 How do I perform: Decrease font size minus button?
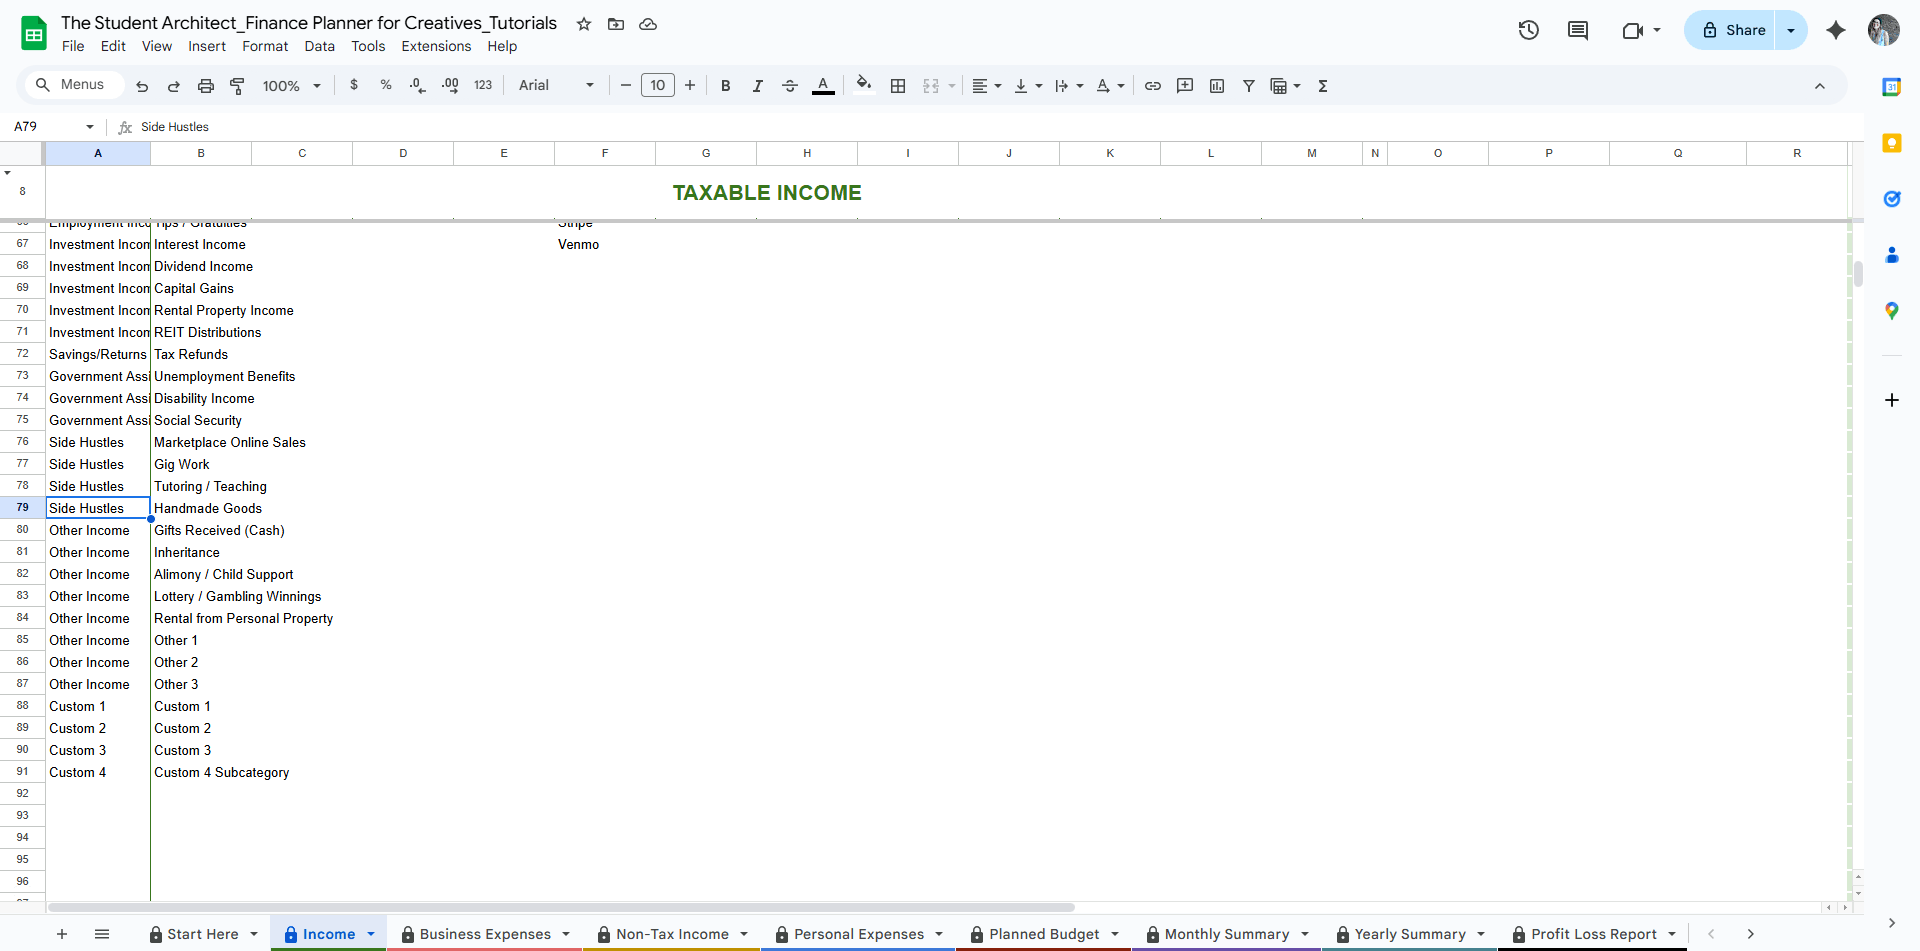click(x=626, y=86)
